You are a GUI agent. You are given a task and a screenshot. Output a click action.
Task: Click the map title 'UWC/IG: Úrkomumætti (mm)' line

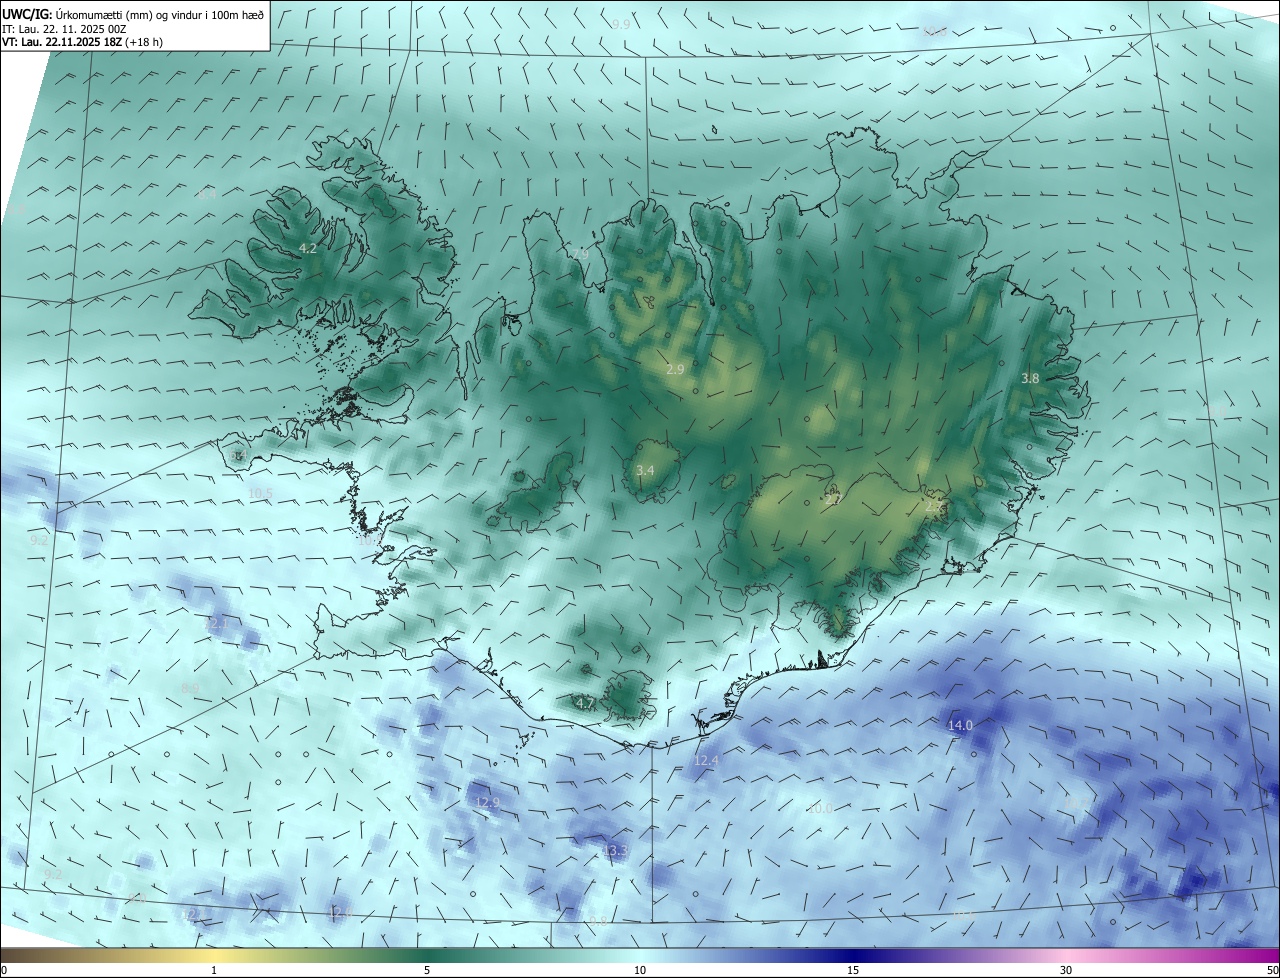click(x=134, y=14)
